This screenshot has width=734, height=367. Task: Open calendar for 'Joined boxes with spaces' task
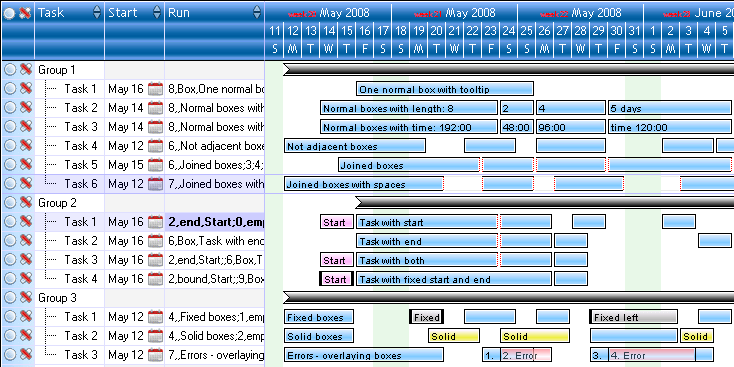tap(155, 184)
